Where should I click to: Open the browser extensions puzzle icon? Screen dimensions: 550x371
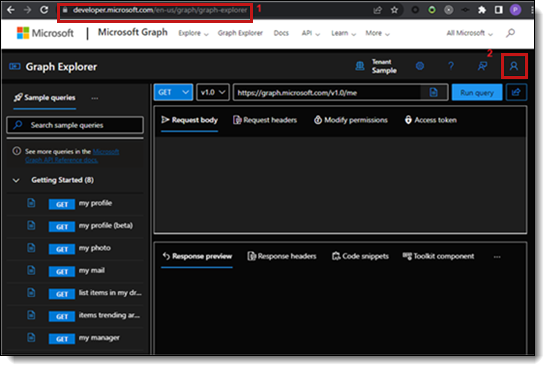[482, 10]
